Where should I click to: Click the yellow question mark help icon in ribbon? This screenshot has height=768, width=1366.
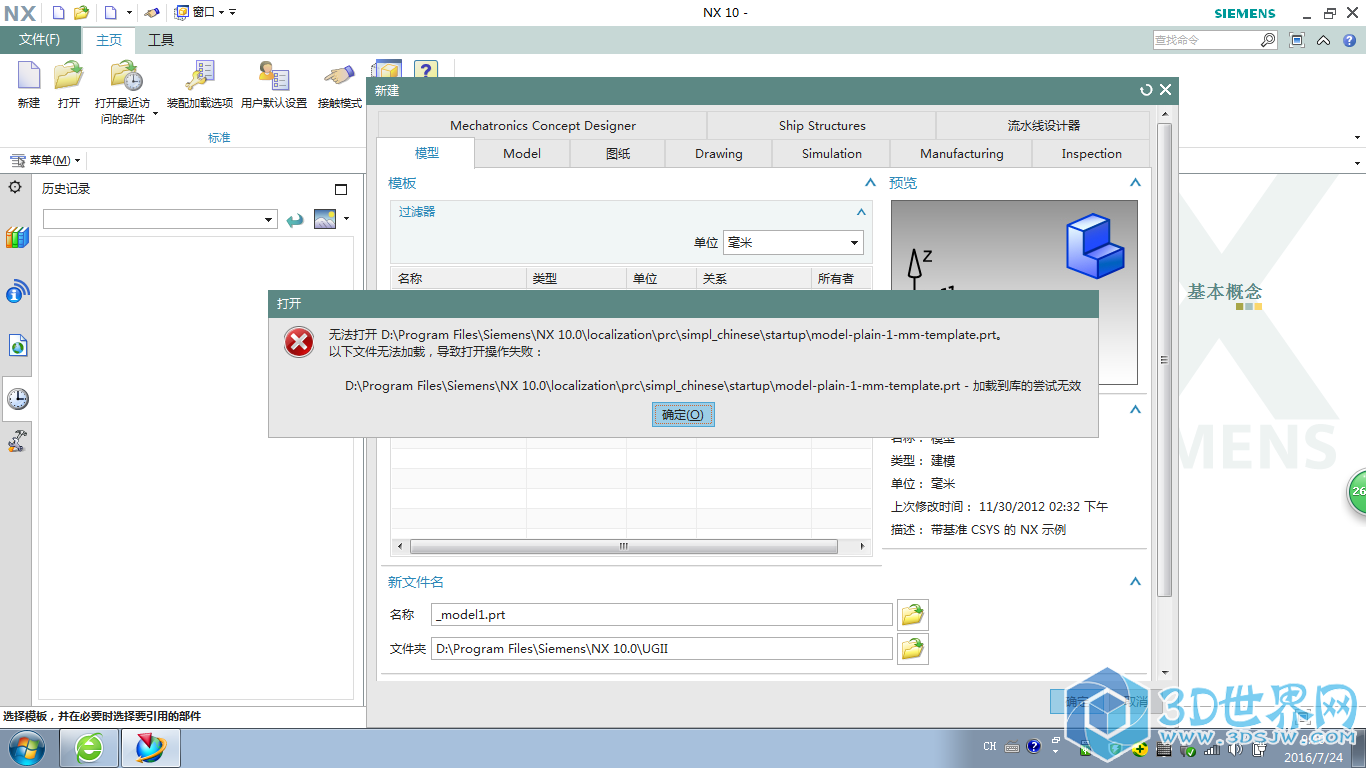point(426,71)
